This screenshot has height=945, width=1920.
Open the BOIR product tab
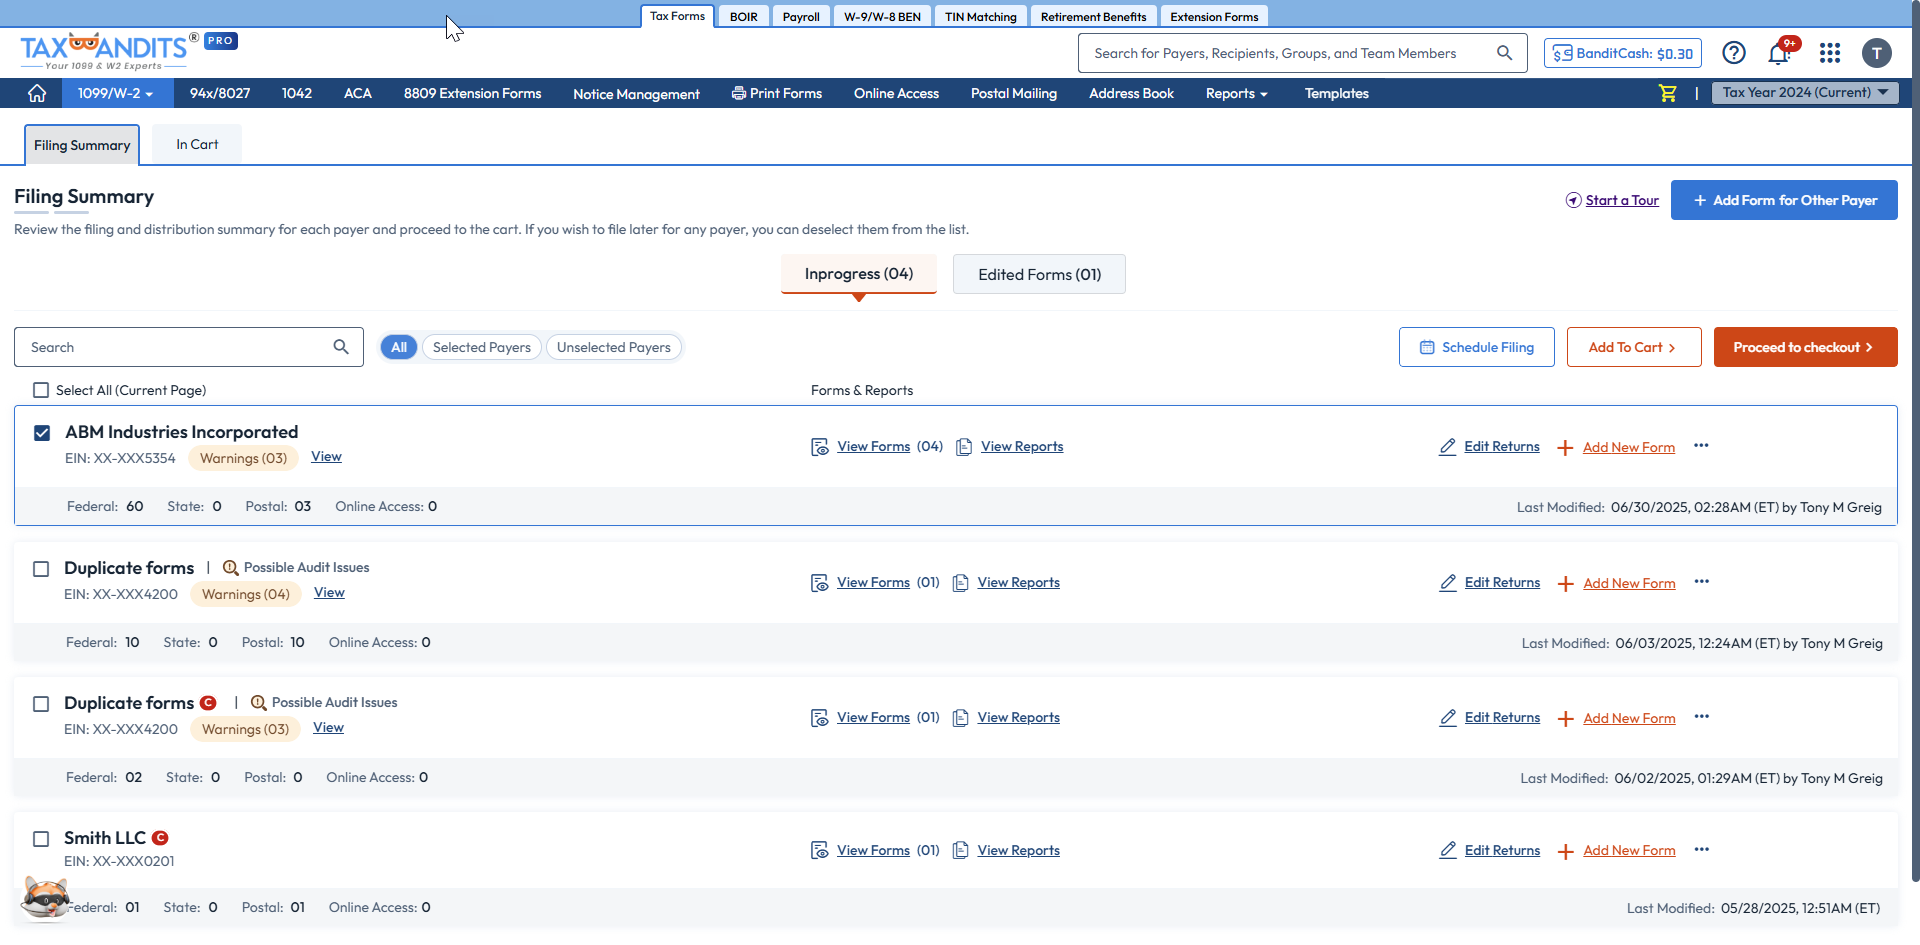(743, 16)
